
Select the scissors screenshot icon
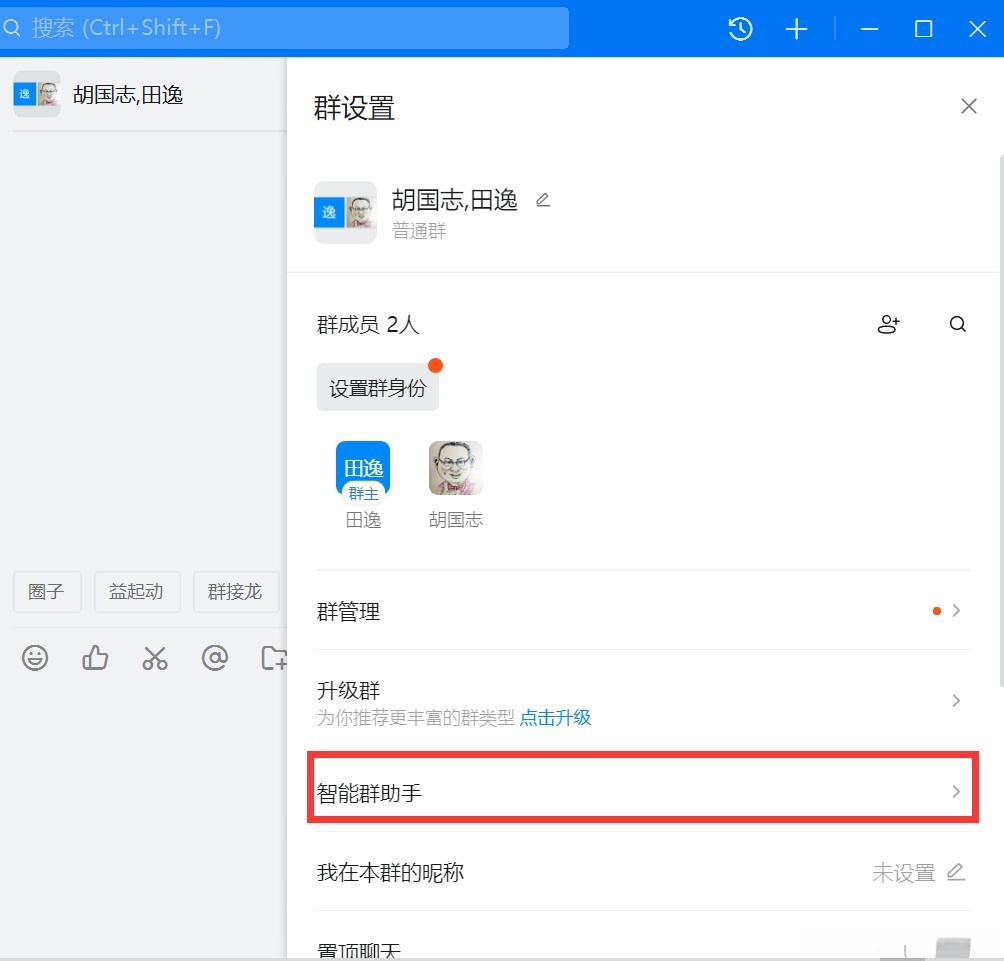click(x=155, y=658)
